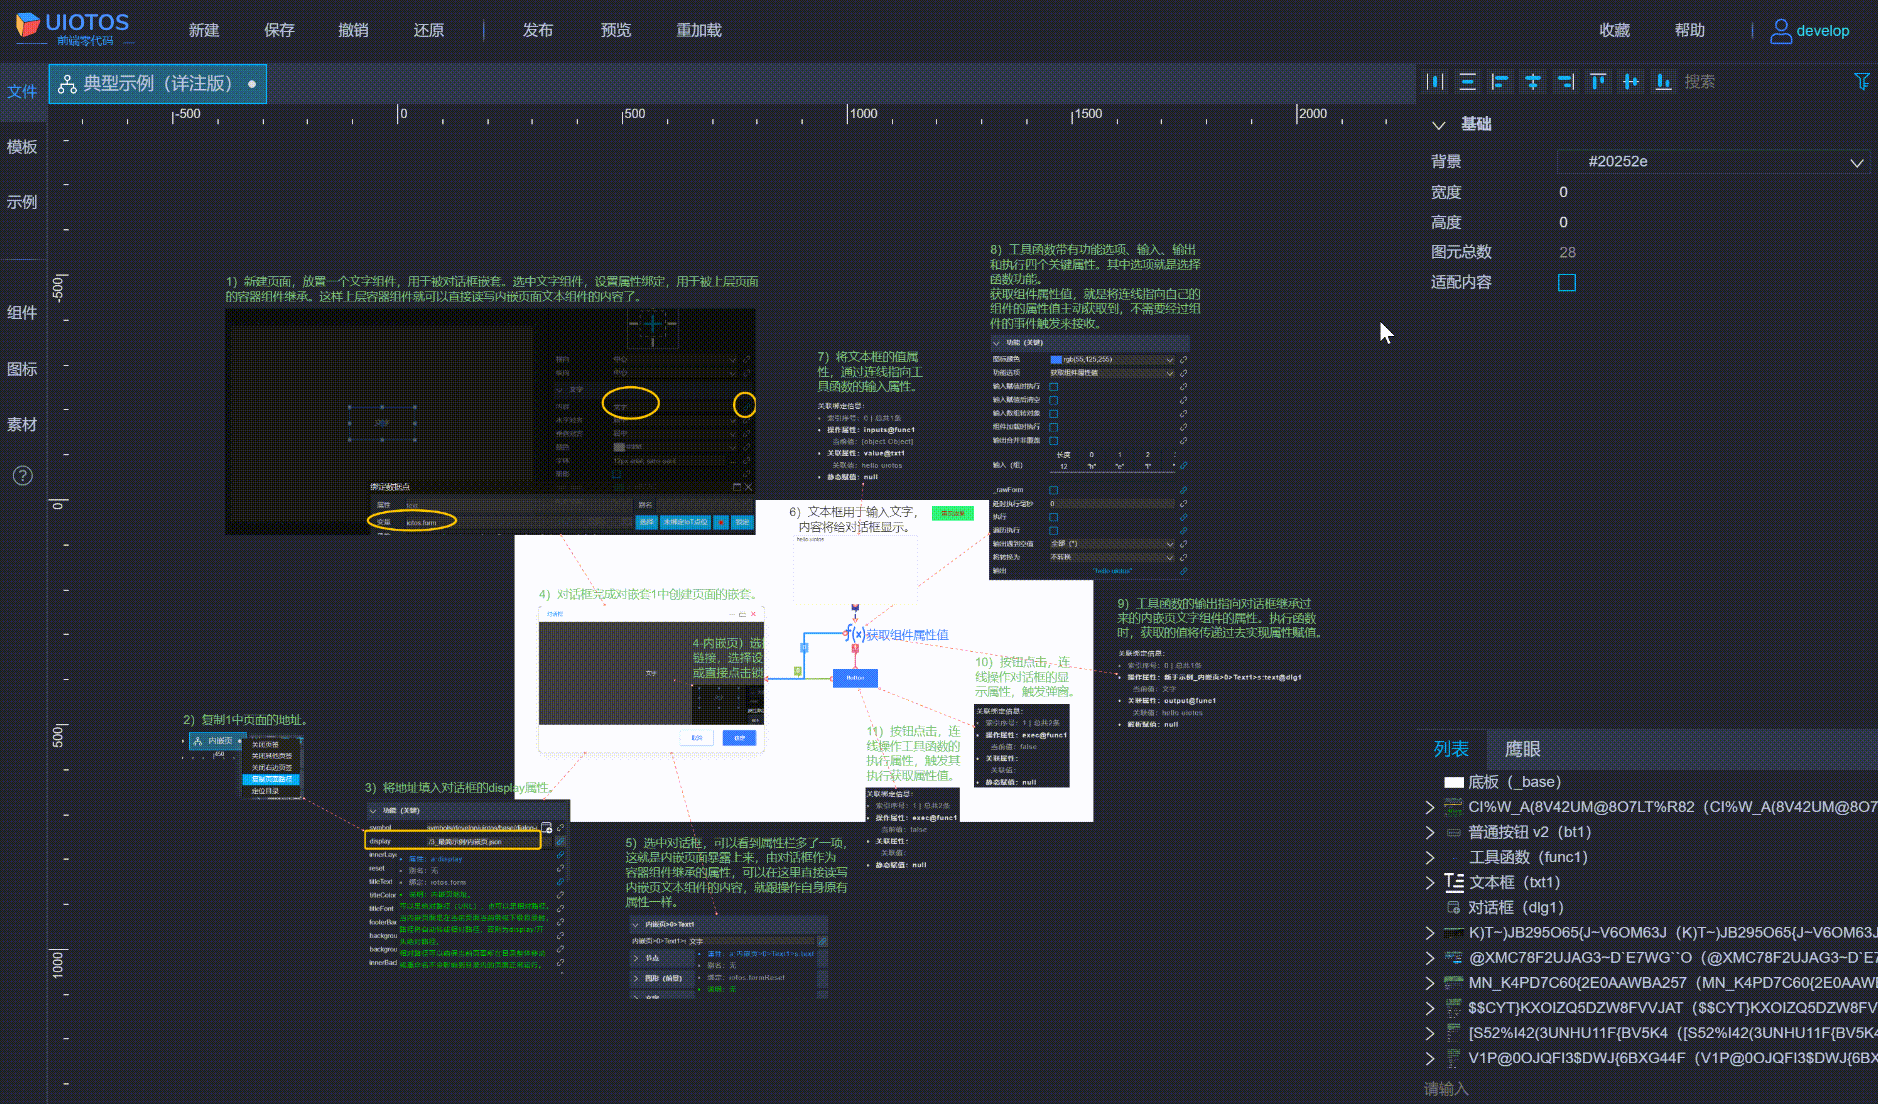Screen dimensions: 1878x1104
Task: Expand the 普通按钮 v2 (bt1) tree node
Action: 1430,832
